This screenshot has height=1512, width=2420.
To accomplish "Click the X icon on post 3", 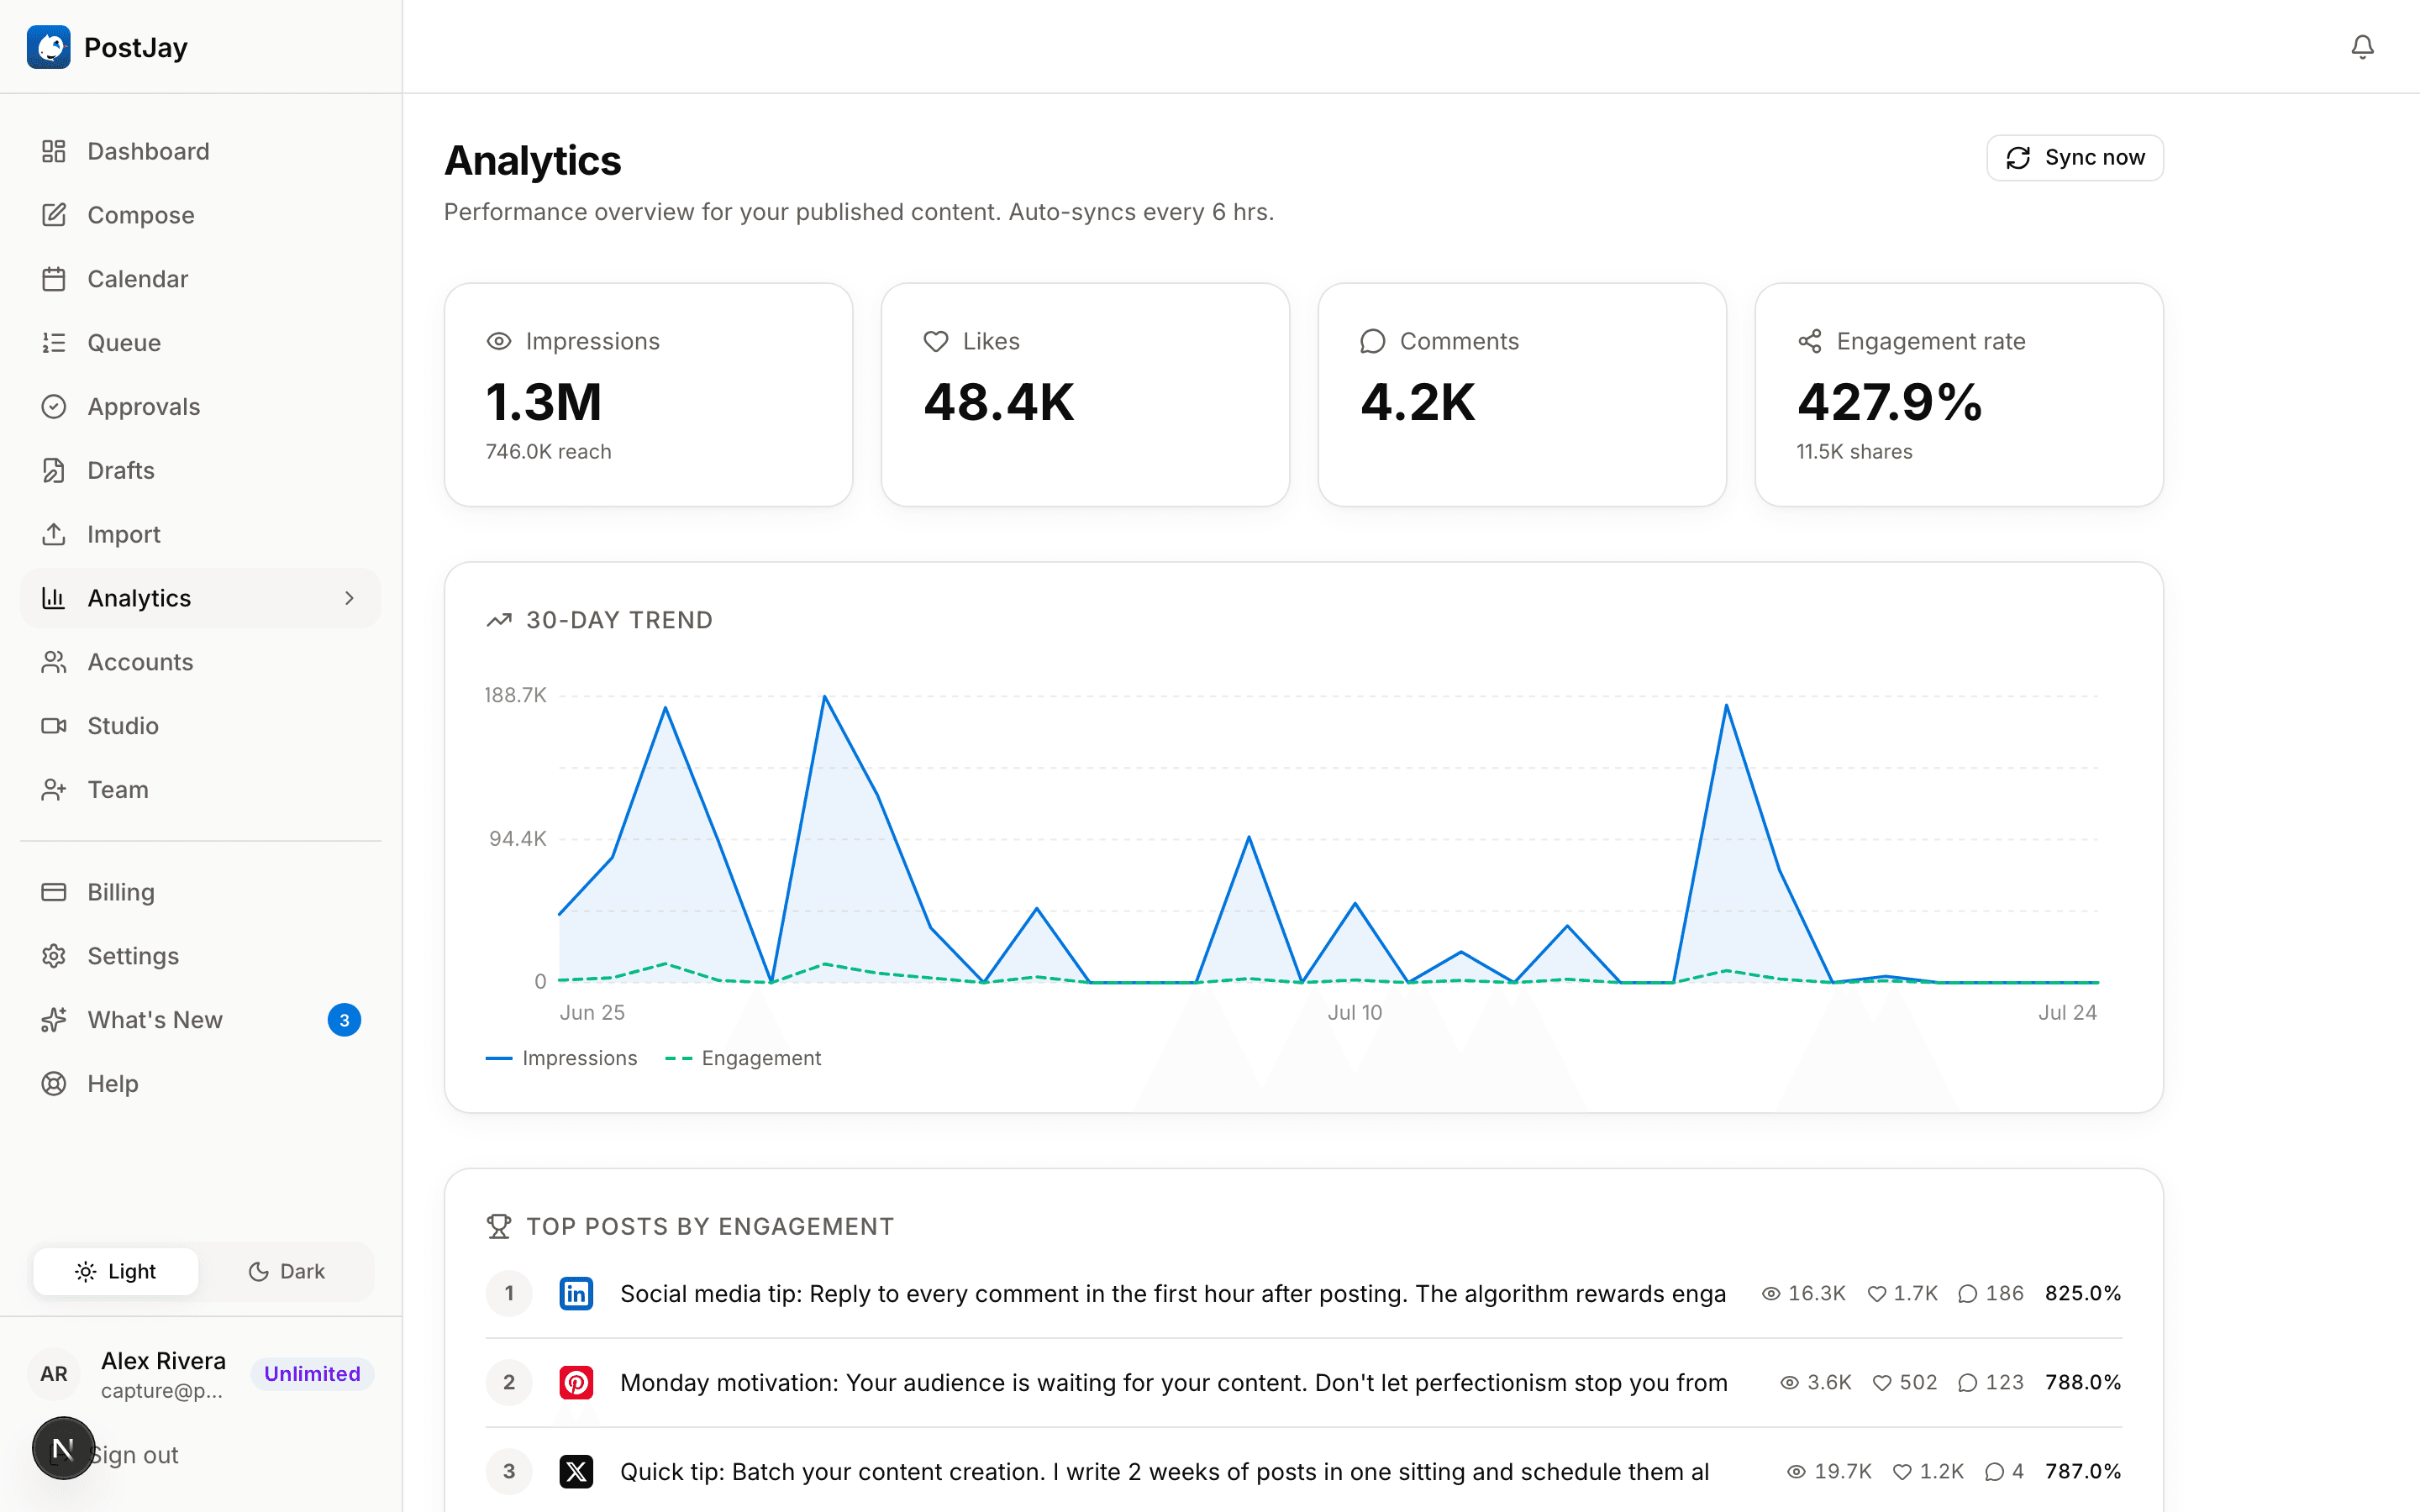I will (576, 1471).
